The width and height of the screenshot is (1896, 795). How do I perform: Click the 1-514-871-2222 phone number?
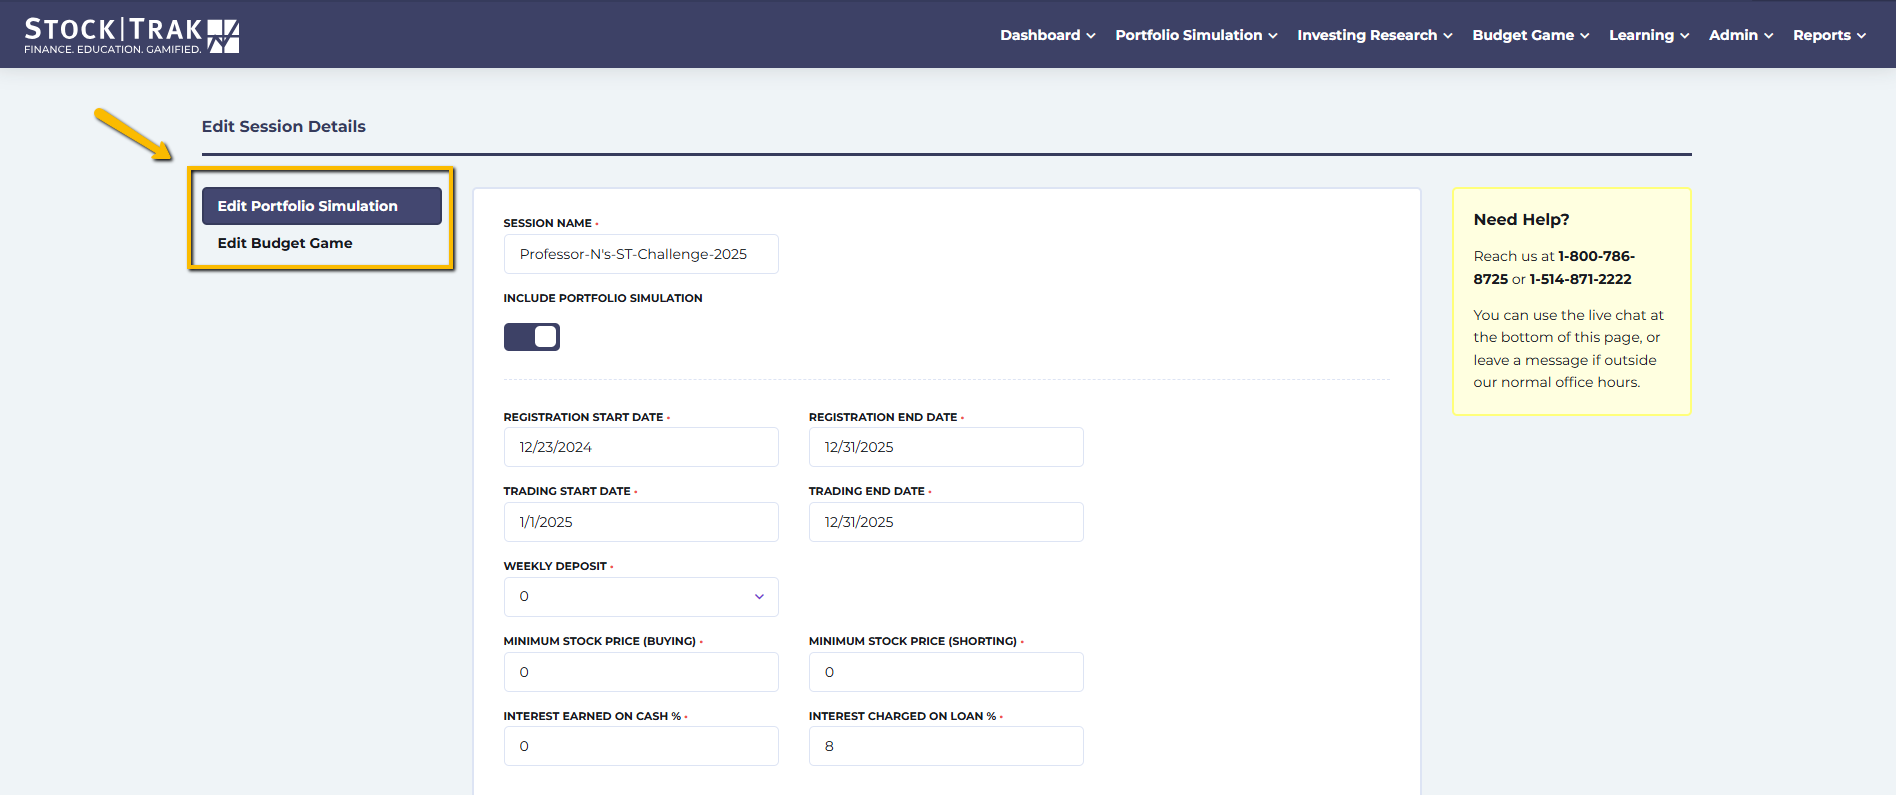tap(1580, 279)
